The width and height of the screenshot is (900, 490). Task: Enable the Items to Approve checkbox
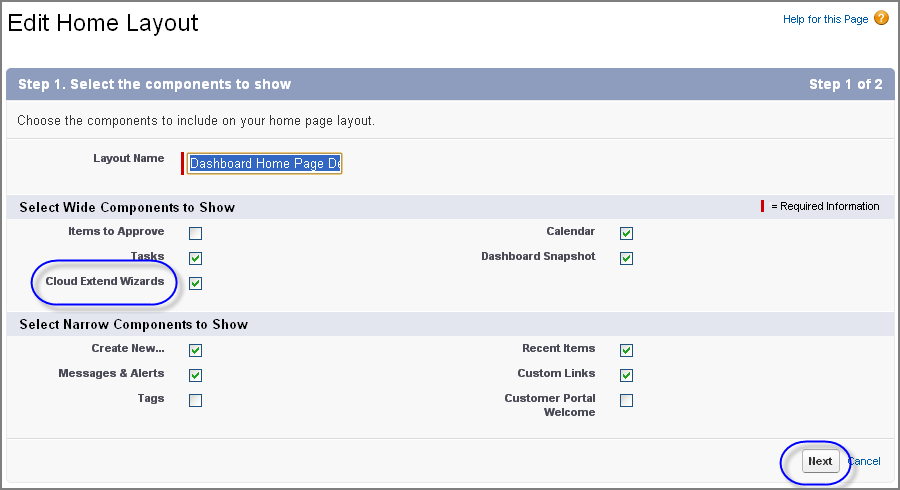pos(196,234)
